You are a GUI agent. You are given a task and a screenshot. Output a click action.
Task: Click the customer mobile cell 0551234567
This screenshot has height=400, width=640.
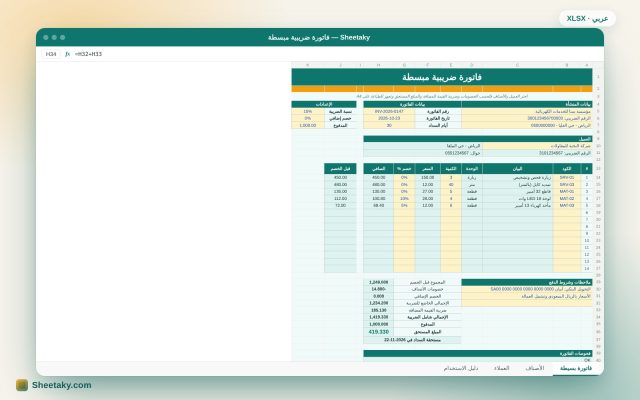point(422,153)
